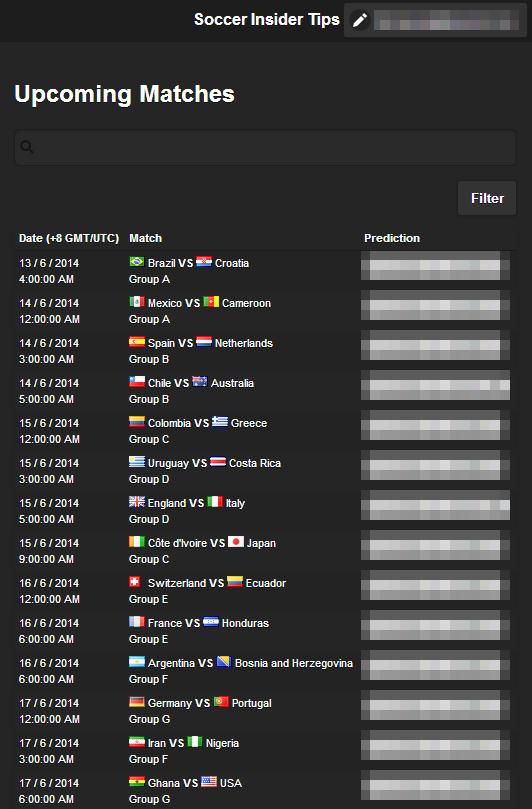Click the pencil edit icon in header

click(360, 21)
